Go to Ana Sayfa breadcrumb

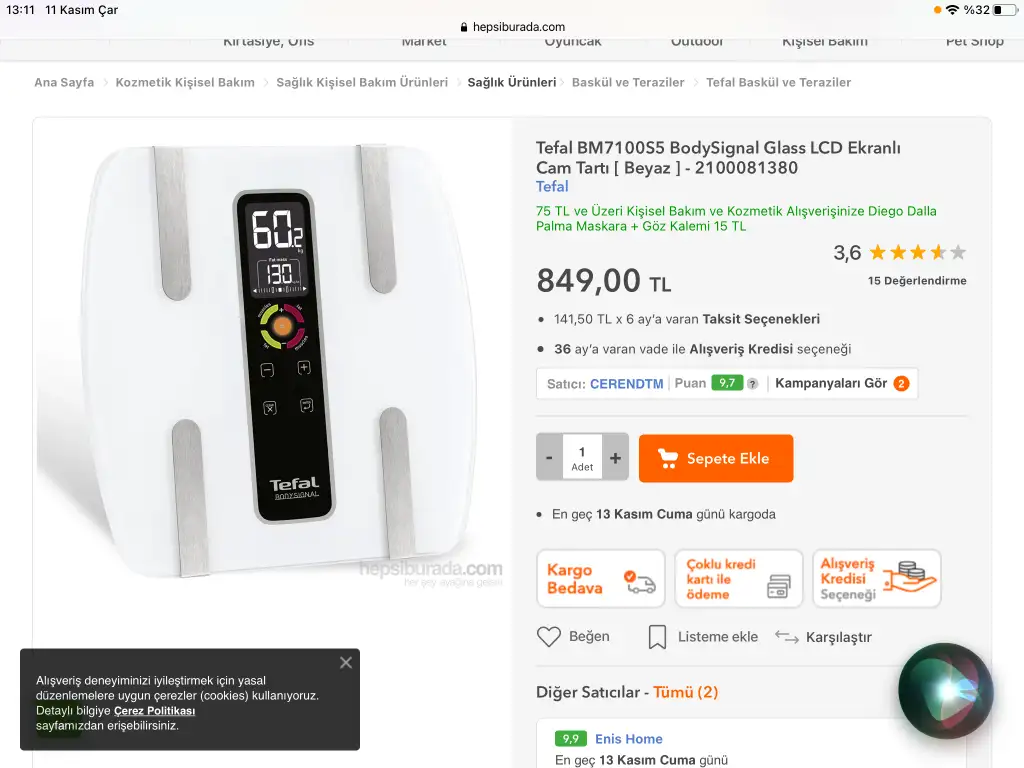coord(64,82)
